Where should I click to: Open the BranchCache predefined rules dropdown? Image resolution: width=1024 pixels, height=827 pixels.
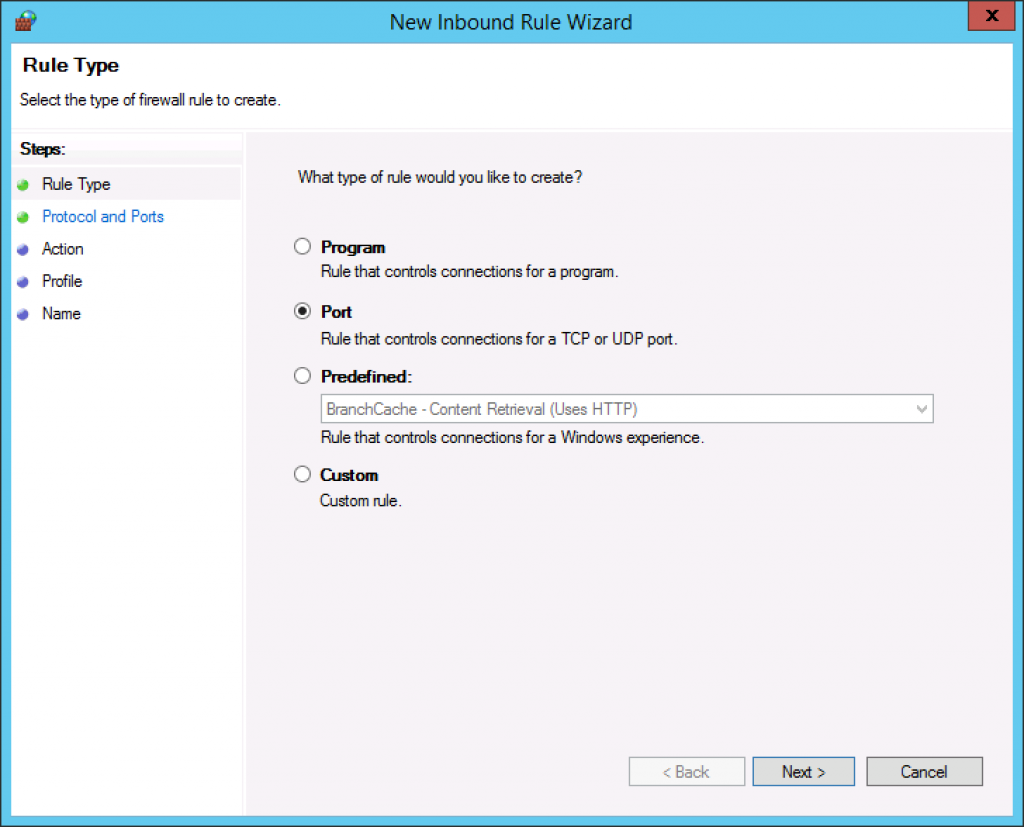pos(921,409)
